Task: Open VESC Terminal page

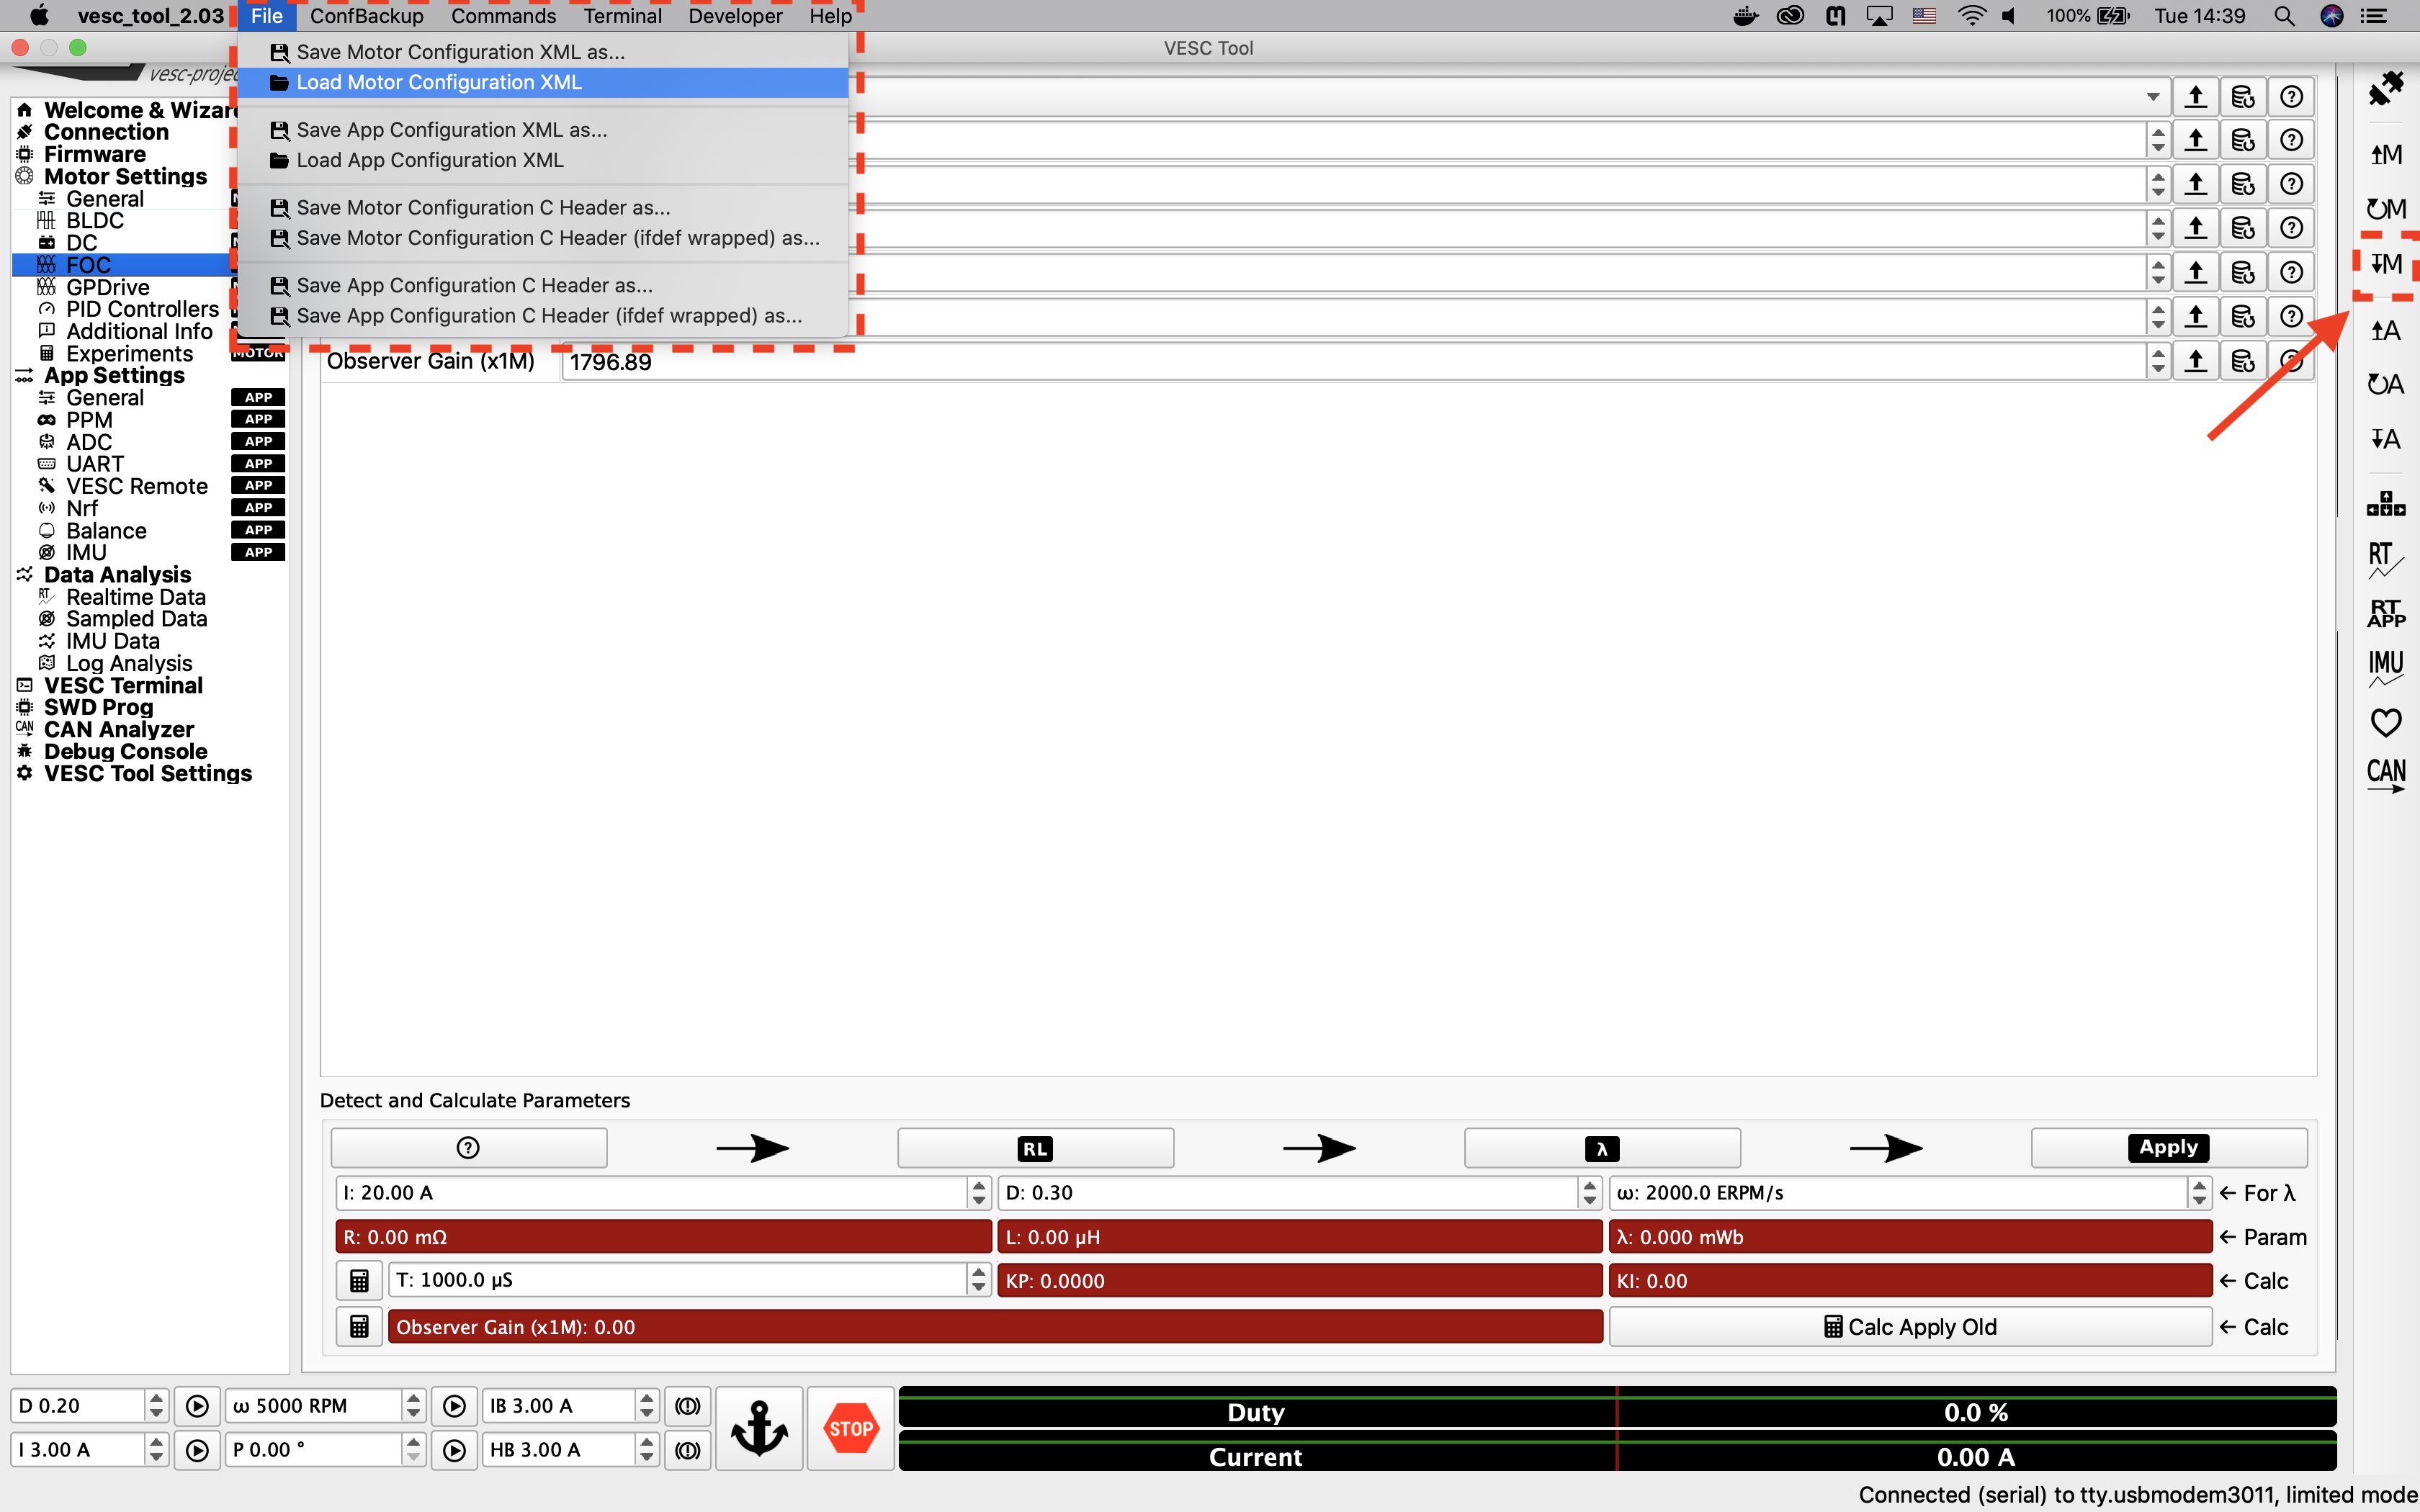Action: (x=123, y=686)
